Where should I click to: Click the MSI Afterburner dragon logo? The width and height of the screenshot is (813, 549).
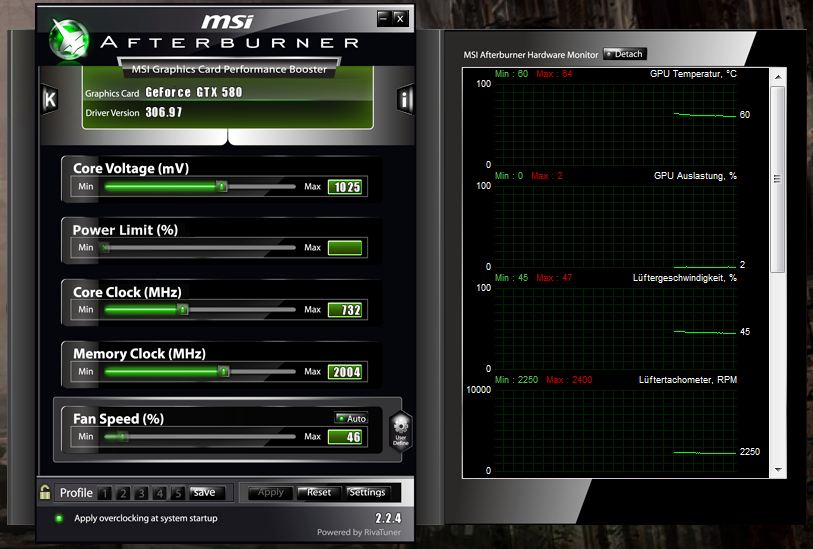pyautogui.click(x=69, y=39)
